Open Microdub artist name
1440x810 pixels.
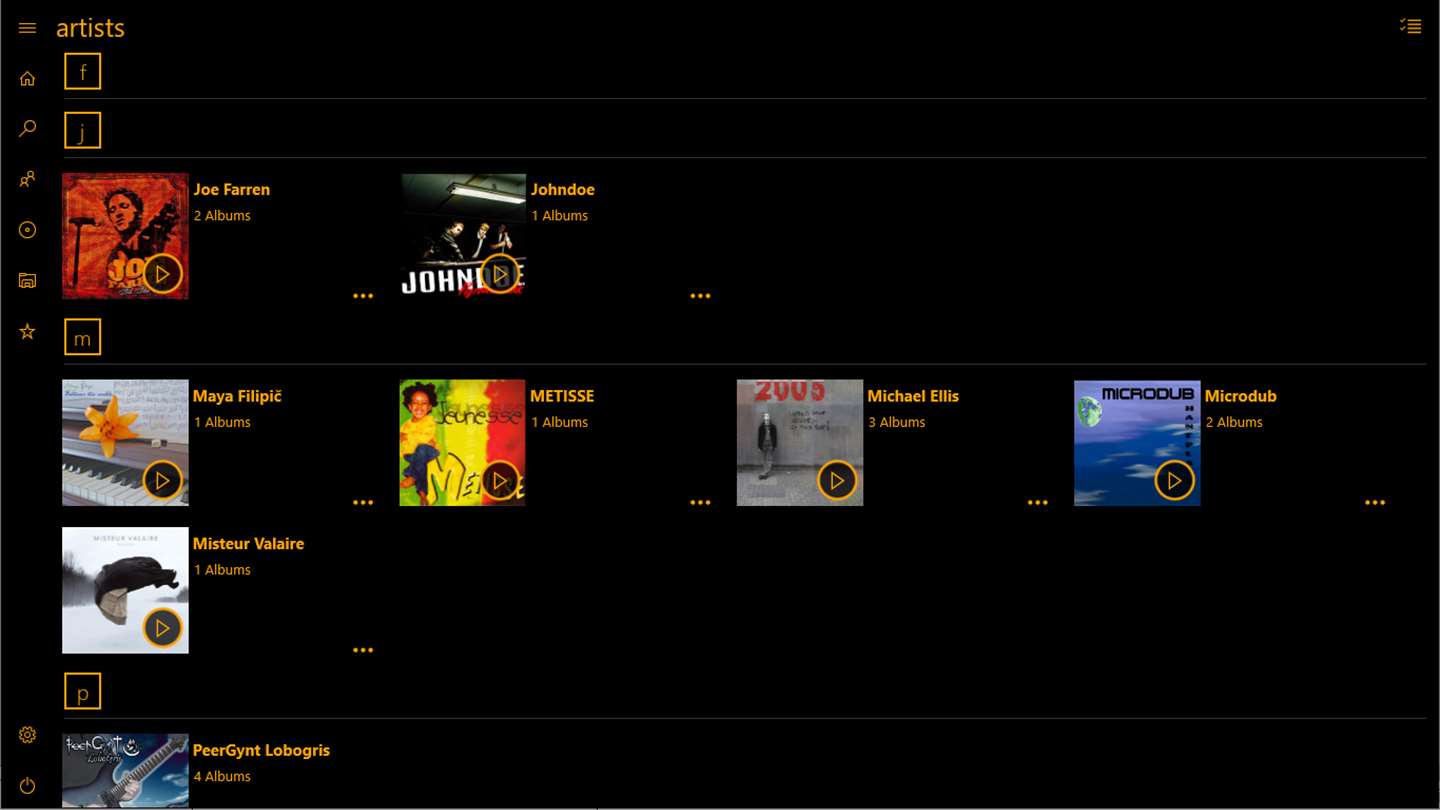pyautogui.click(x=1240, y=396)
